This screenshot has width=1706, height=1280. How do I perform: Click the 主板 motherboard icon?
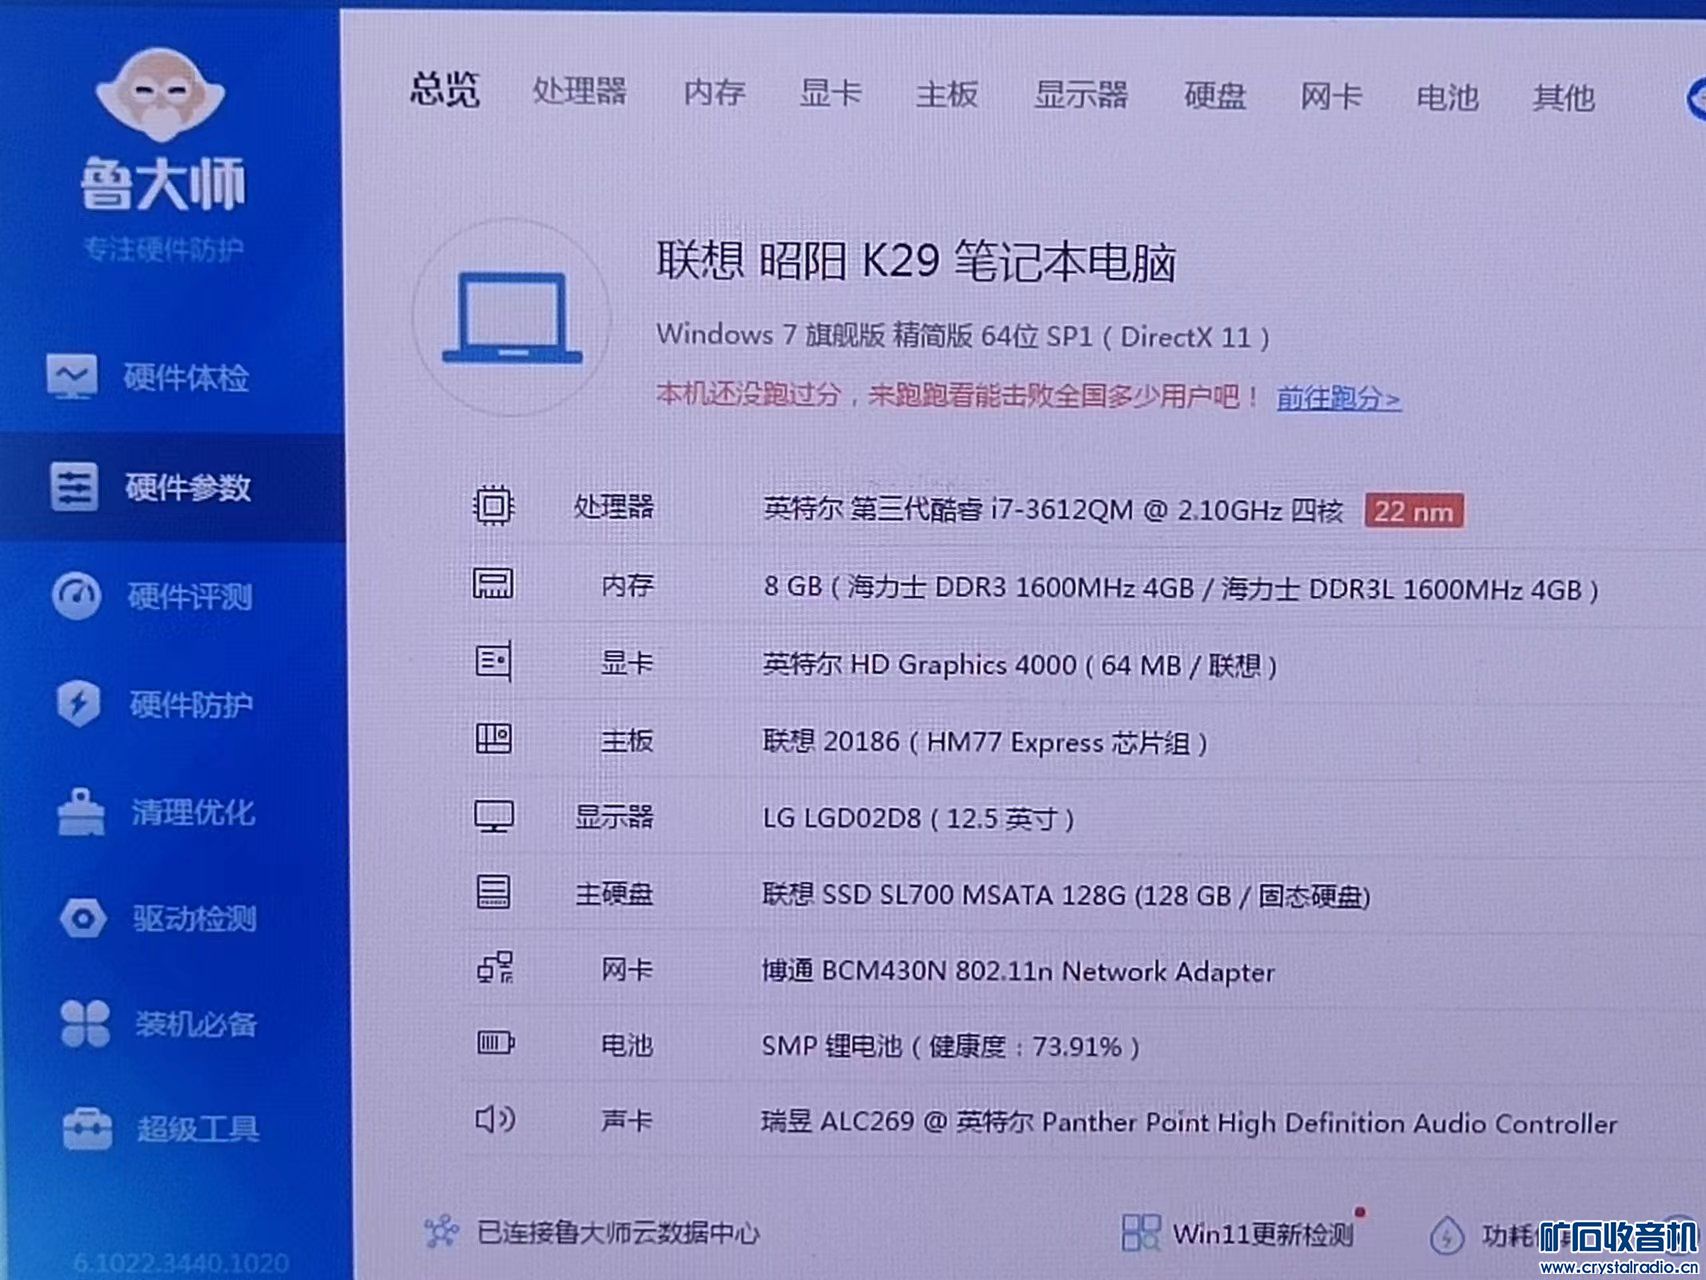coord(493,739)
